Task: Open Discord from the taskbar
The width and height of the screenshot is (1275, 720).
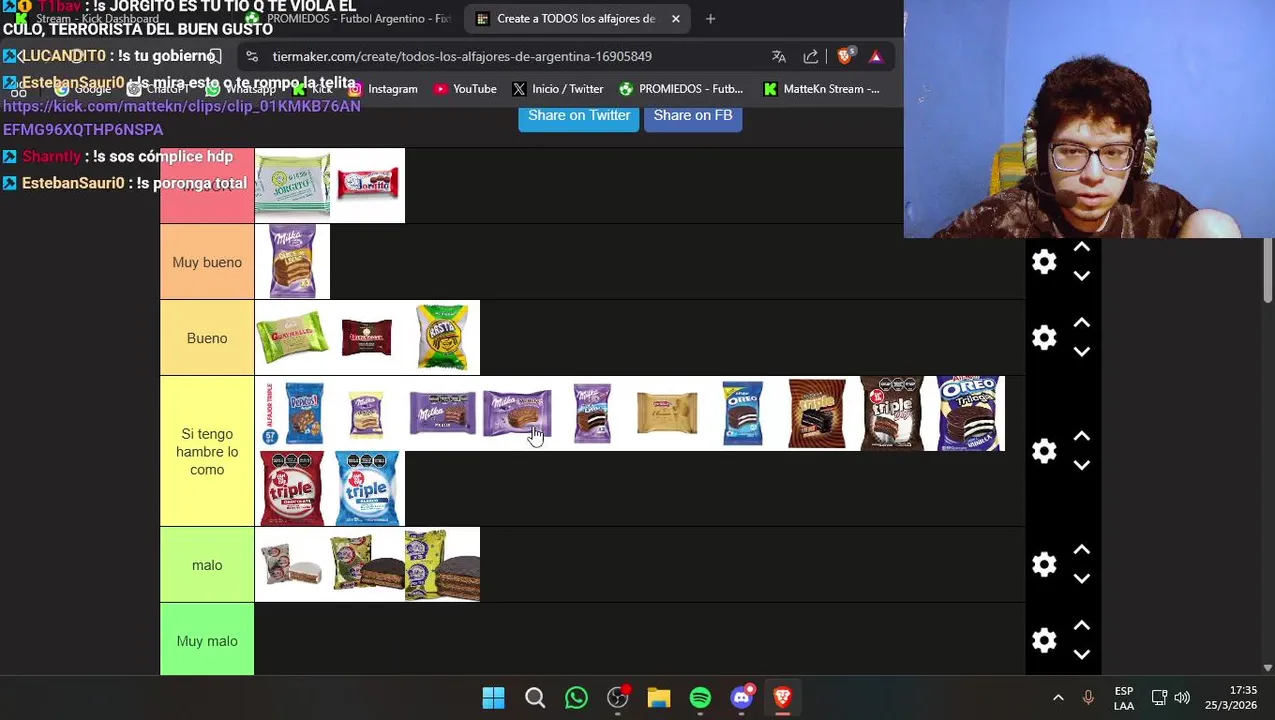Action: [742, 698]
